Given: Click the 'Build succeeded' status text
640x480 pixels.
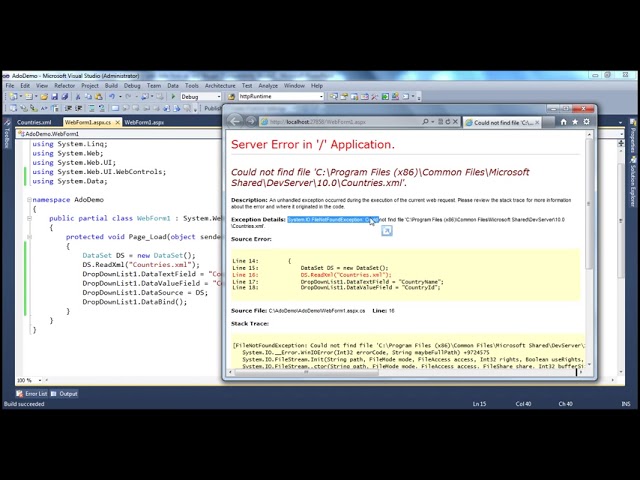Looking at the screenshot, I should click(x=24, y=404).
